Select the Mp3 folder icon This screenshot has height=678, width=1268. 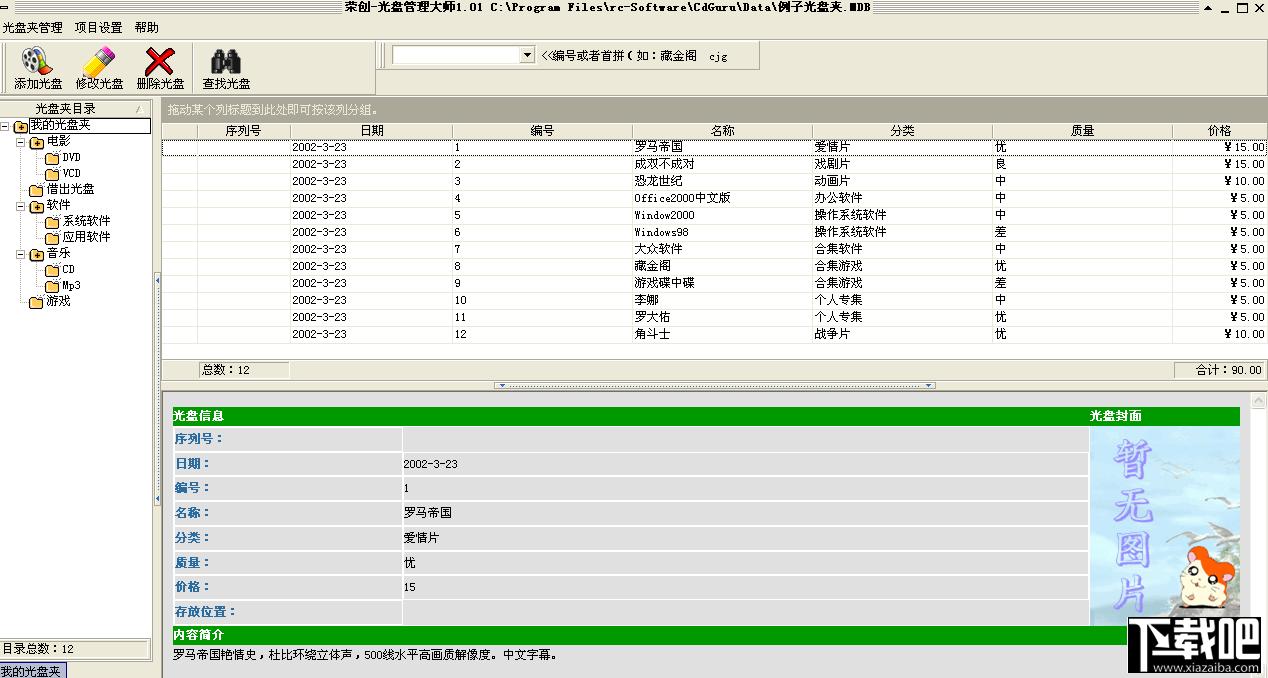(53, 286)
